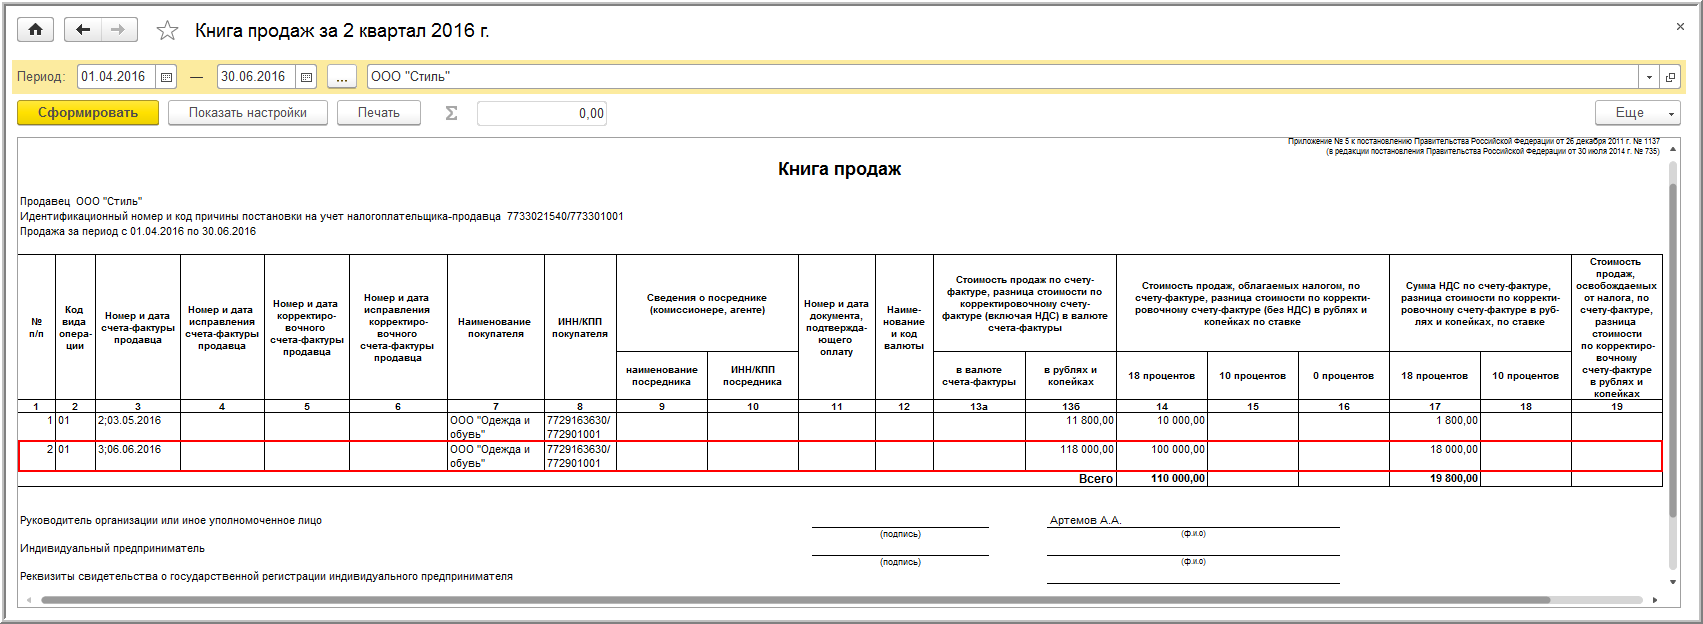The height and width of the screenshot is (624, 1703).
Task: Click the 11 800,00 amount cell
Action: coord(1071,427)
